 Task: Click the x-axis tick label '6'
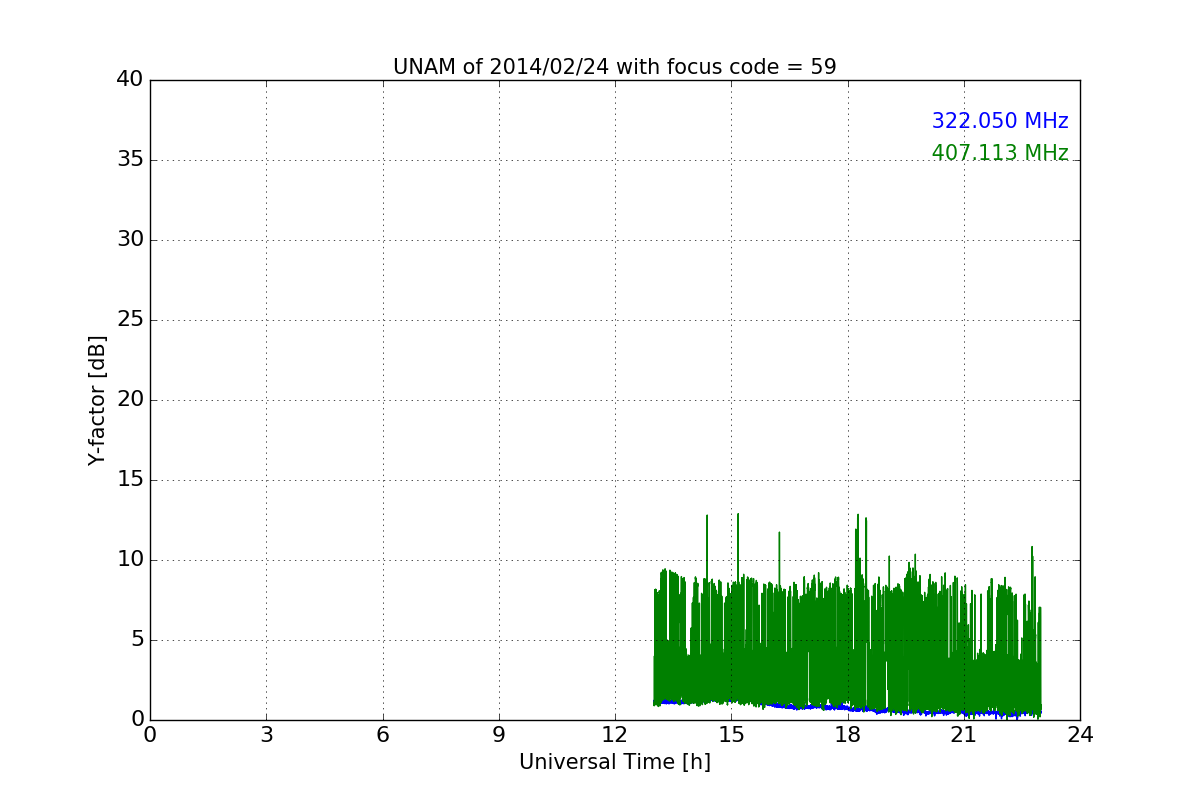click(382, 735)
